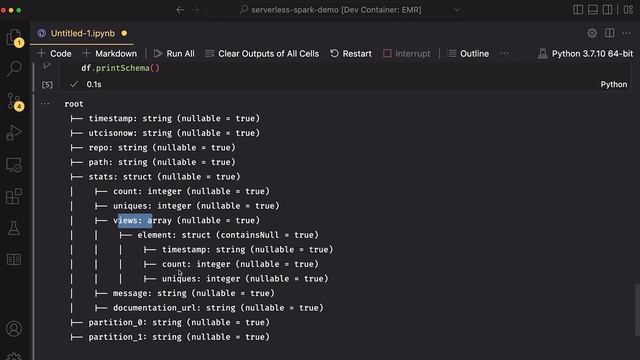Click the 'documentation_url: string' line
Viewport: 640px width, 360px height.
[x=209, y=308]
